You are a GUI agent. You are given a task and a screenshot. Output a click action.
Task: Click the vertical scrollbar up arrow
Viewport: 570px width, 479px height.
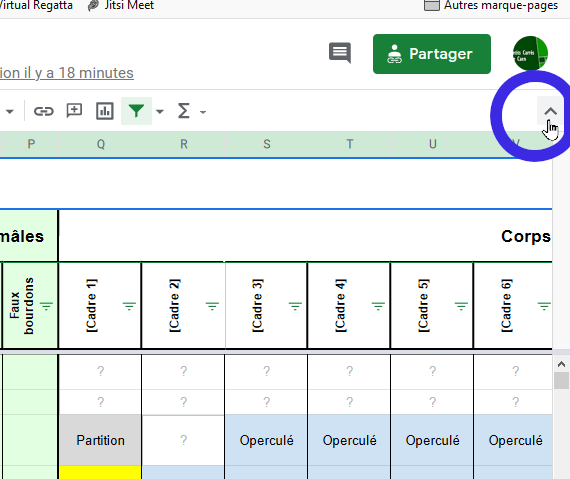(561, 364)
